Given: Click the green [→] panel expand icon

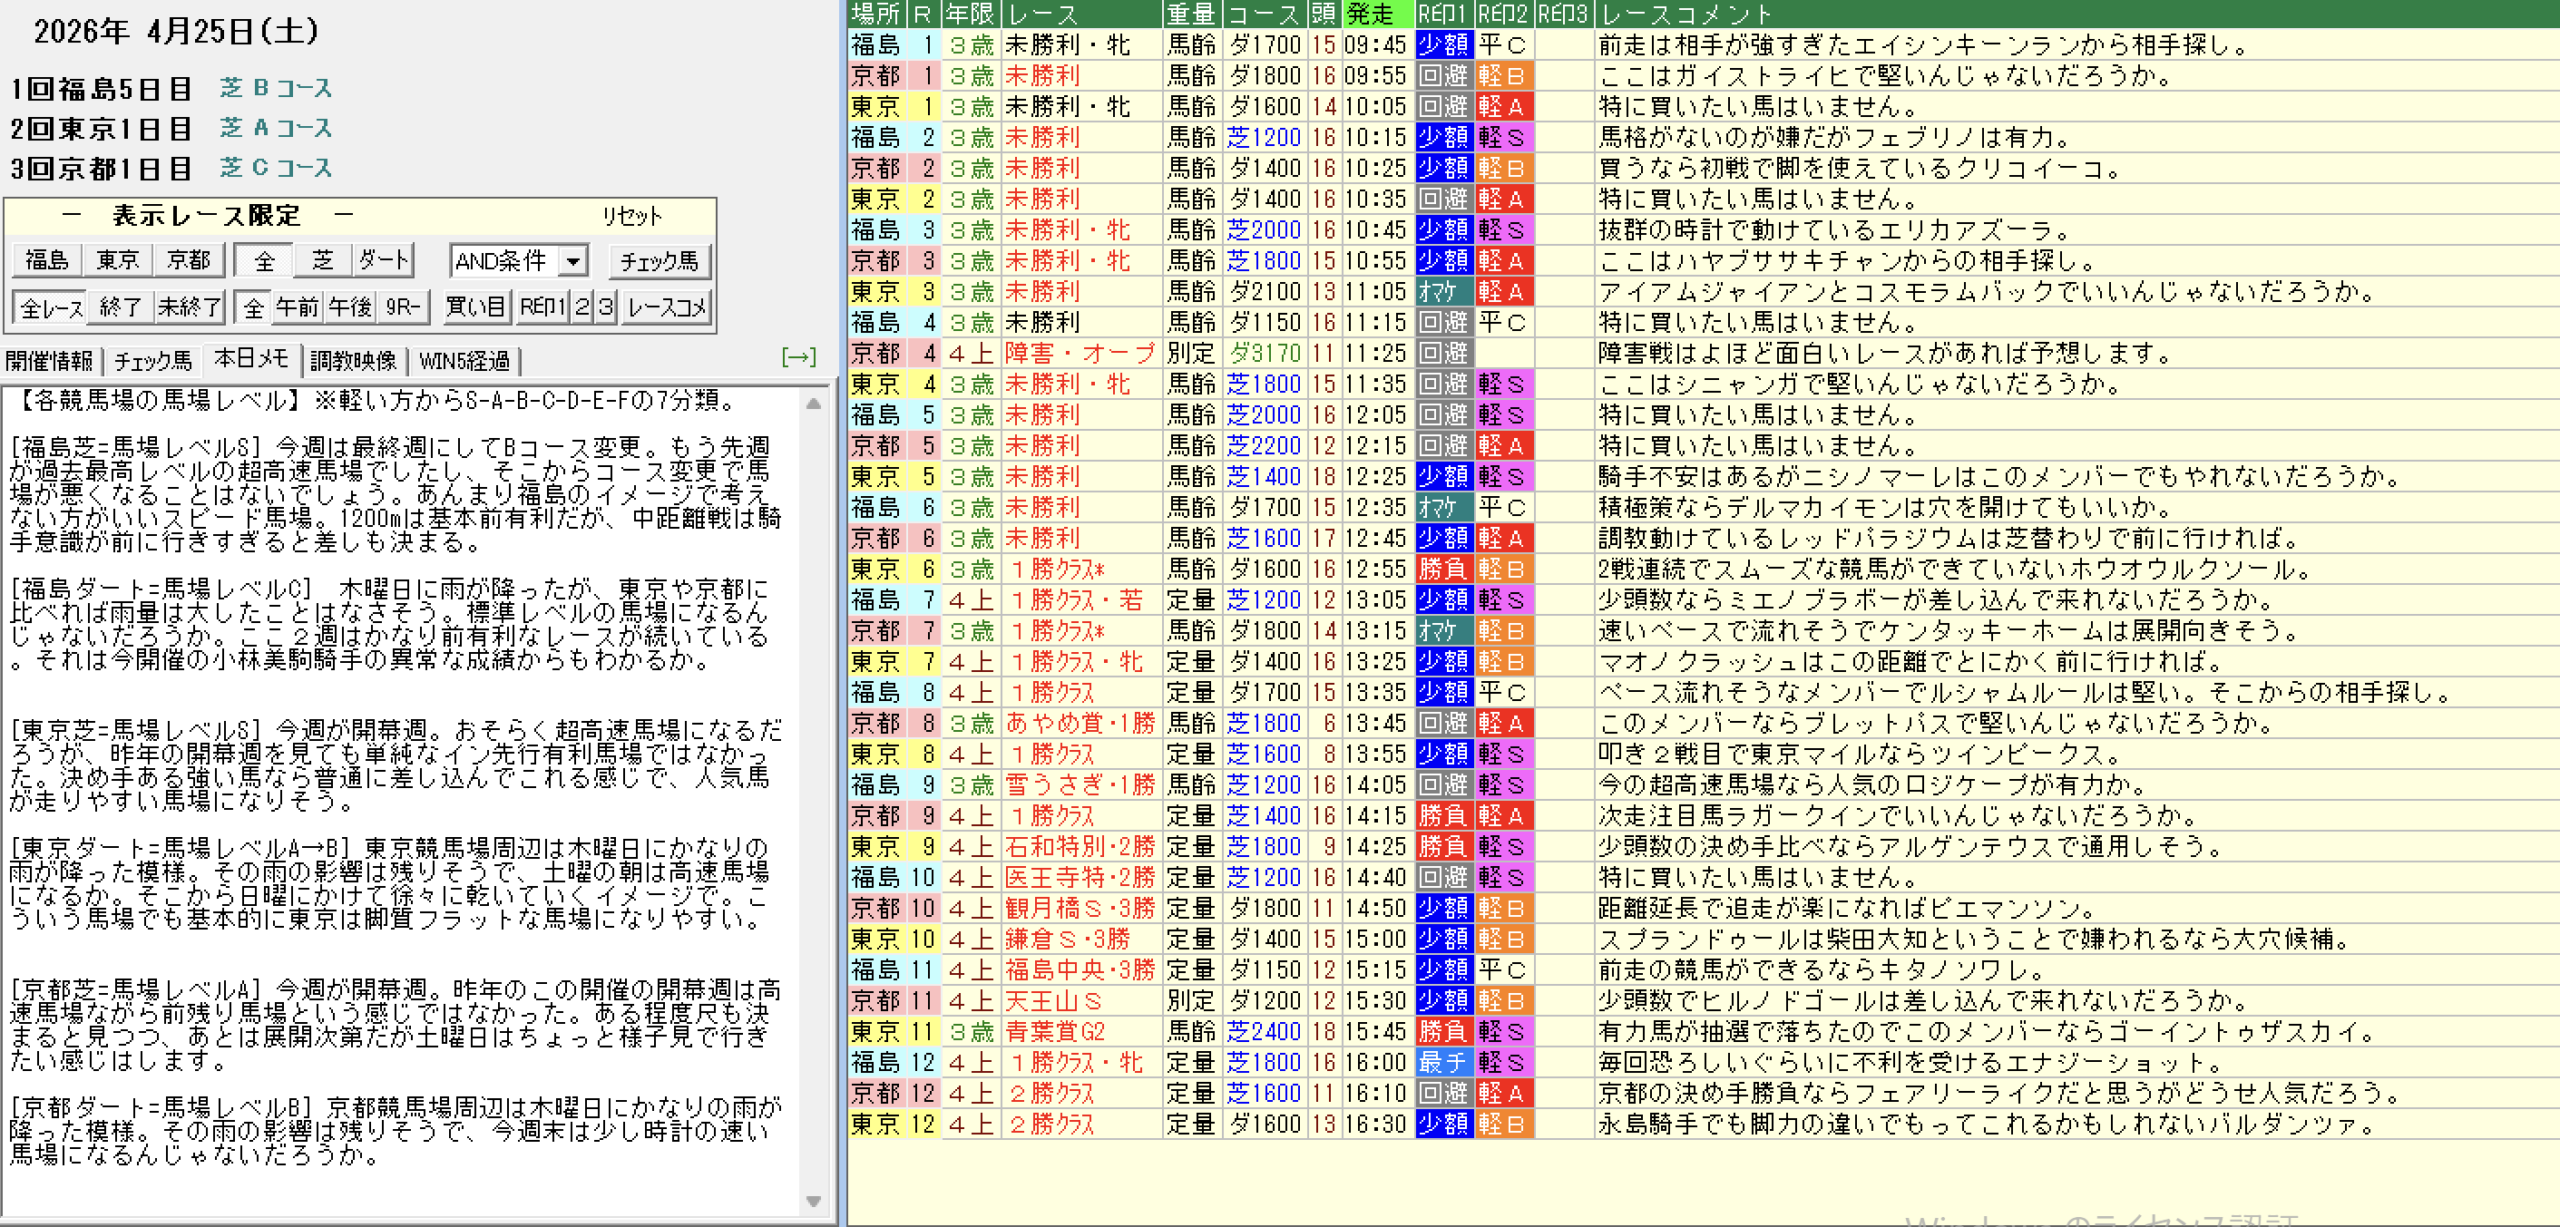Looking at the screenshot, I should coord(798,357).
